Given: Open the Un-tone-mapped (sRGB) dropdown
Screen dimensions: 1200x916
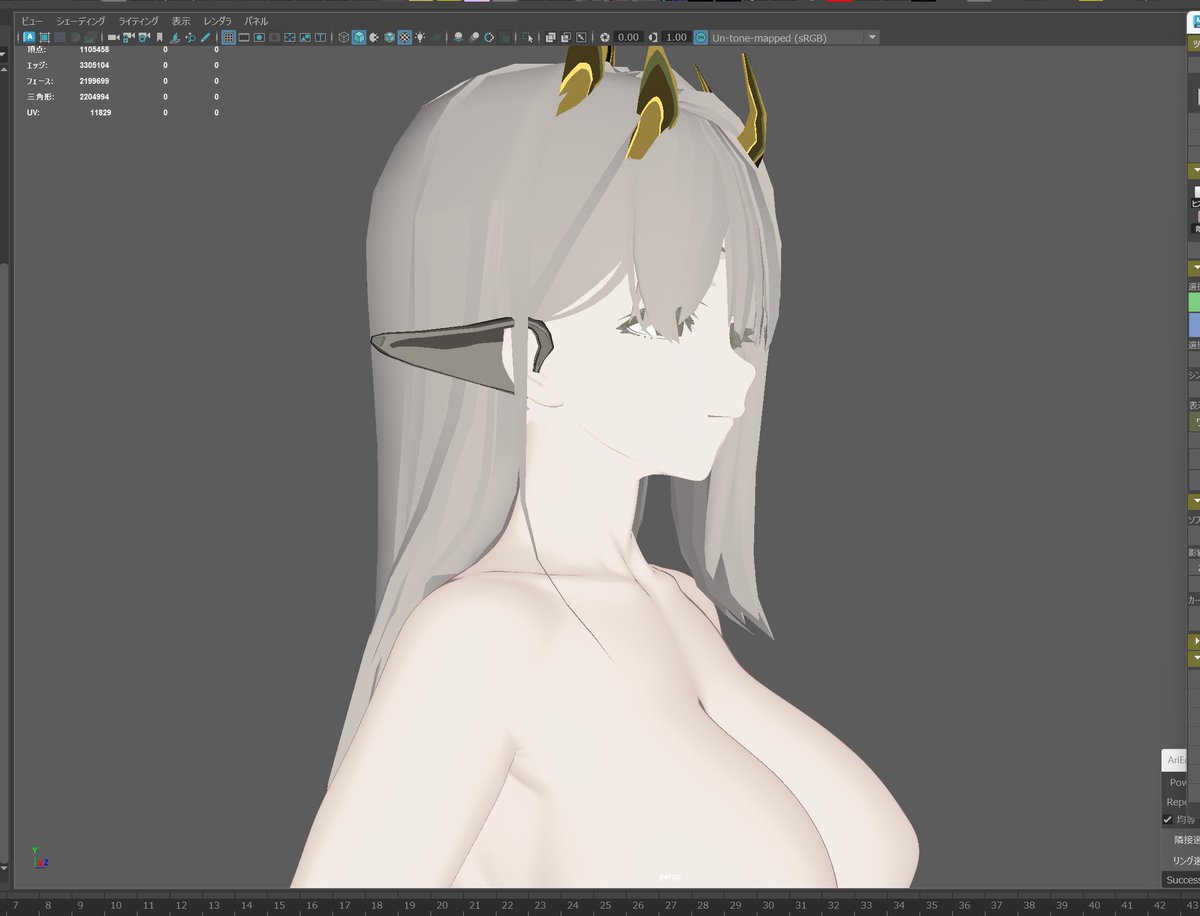Looking at the screenshot, I should click(x=795, y=37).
